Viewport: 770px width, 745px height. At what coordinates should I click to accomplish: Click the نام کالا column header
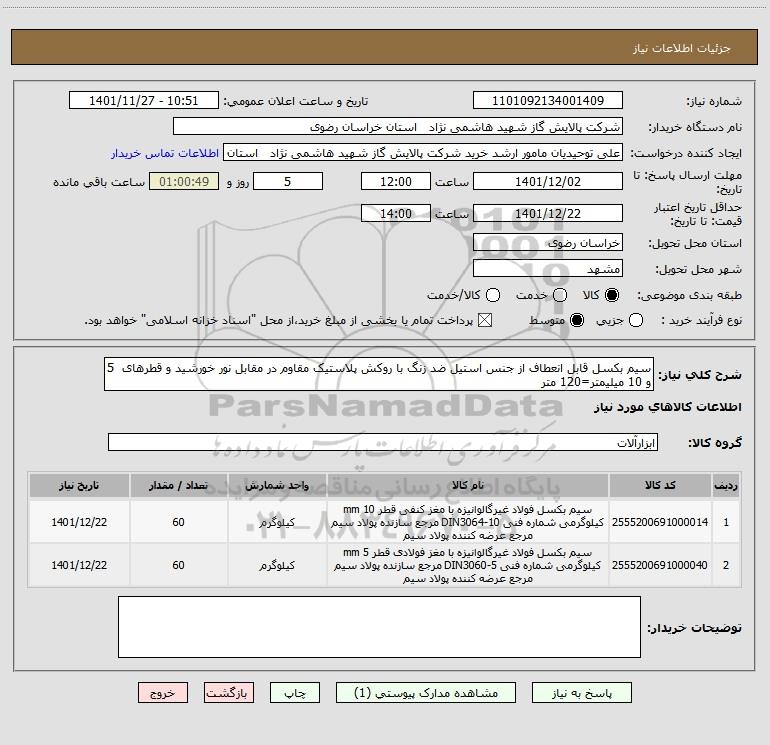(468, 485)
